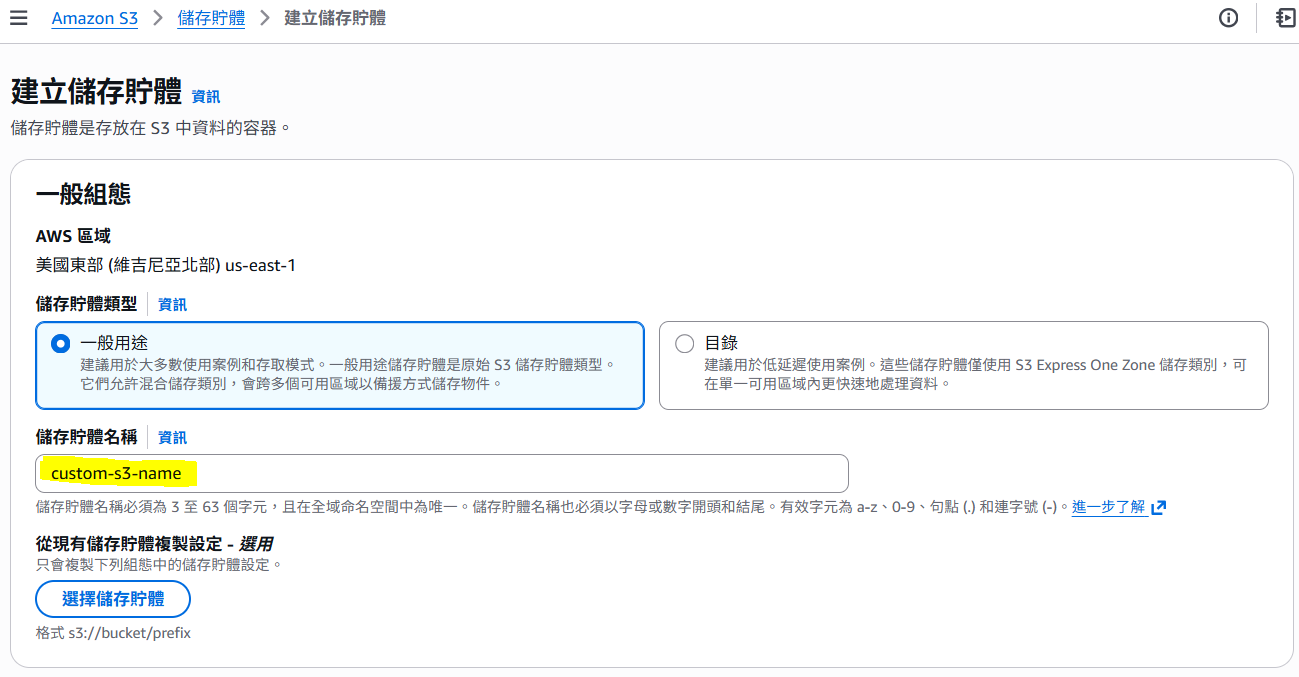Click the 格式 s3://bucket/prefix hint text
The height and width of the screenshot is (677, 1299).
[x=113, y=633]
